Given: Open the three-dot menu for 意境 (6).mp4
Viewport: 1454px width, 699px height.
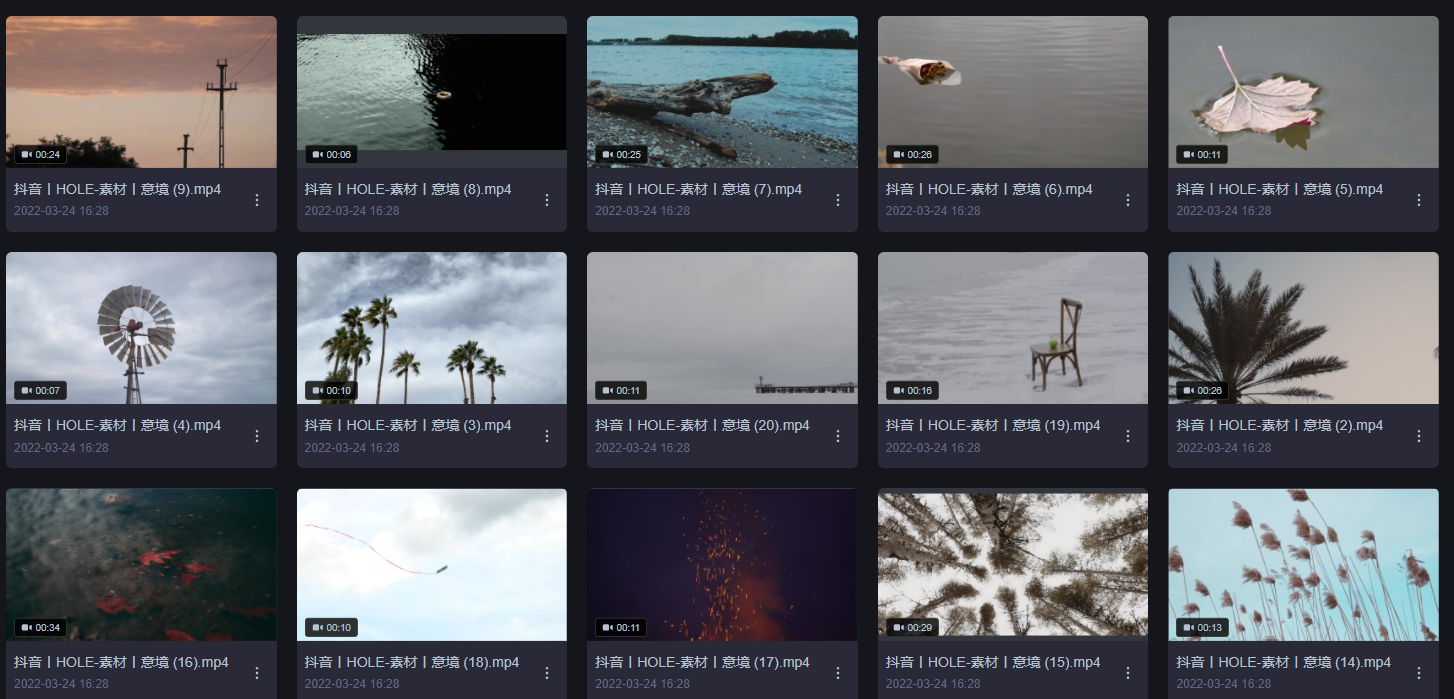Looking at the screenshot, I should [1128, 200].
